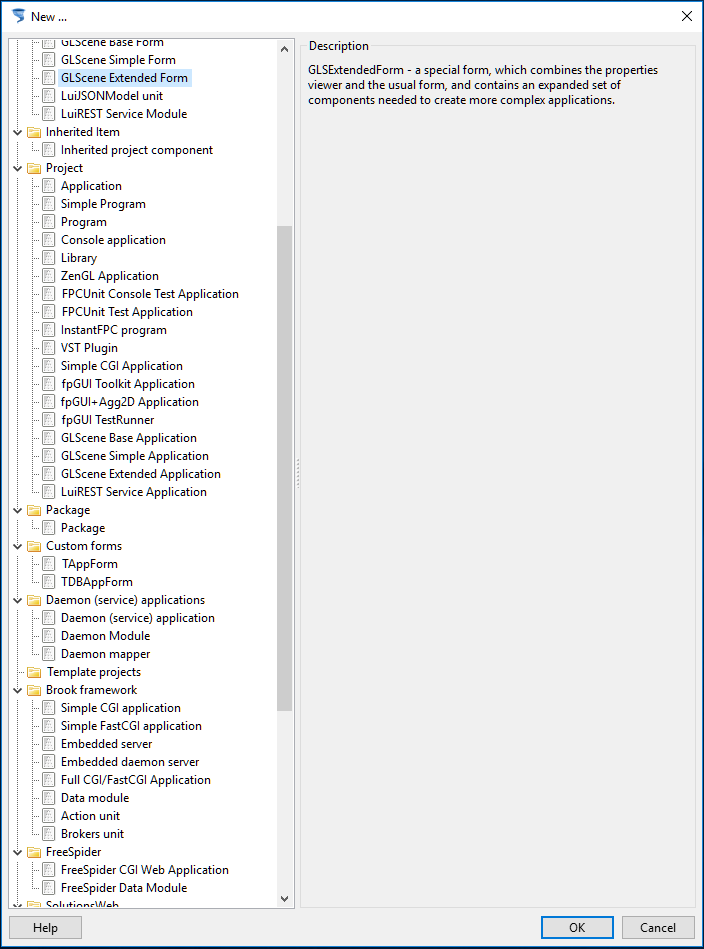
Task: Select Action unit item
Action: pos(90,816)
